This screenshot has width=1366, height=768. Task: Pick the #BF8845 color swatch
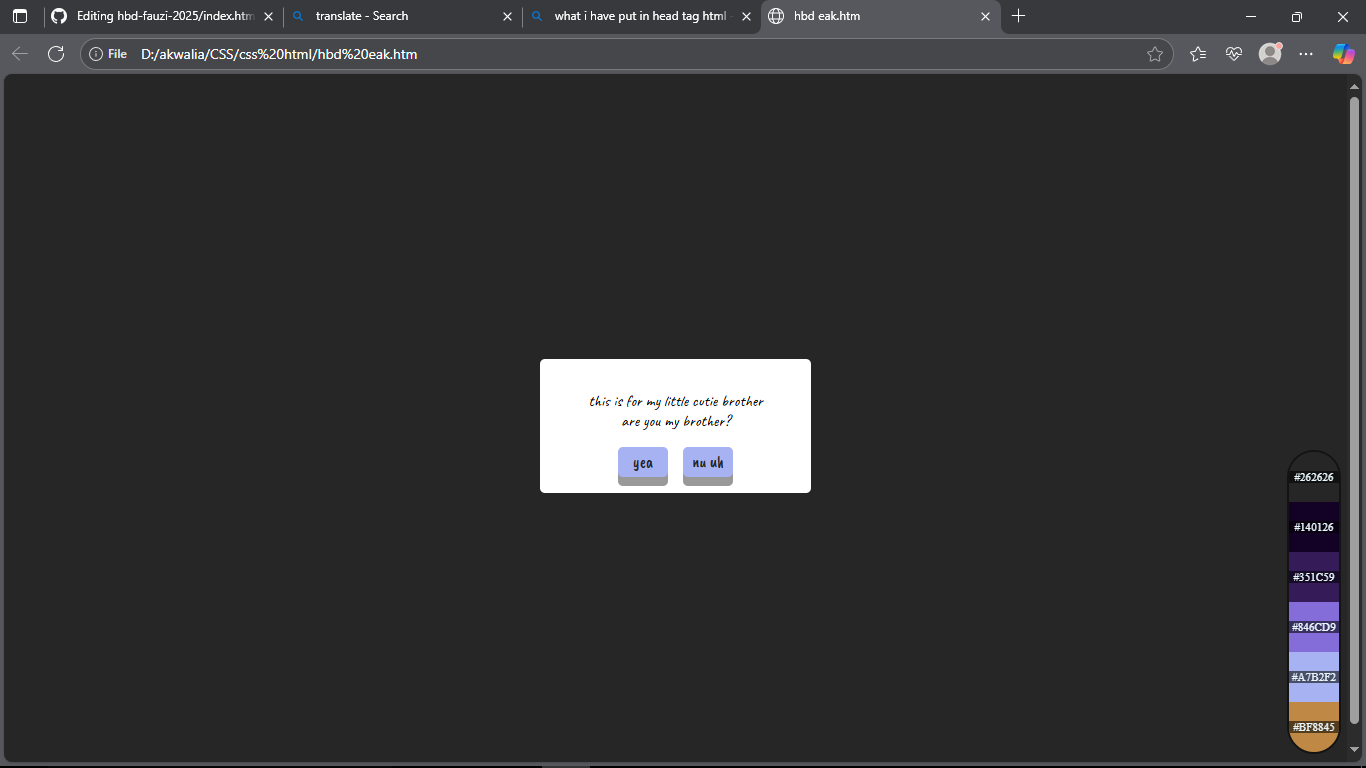[x=1314, y=727]
